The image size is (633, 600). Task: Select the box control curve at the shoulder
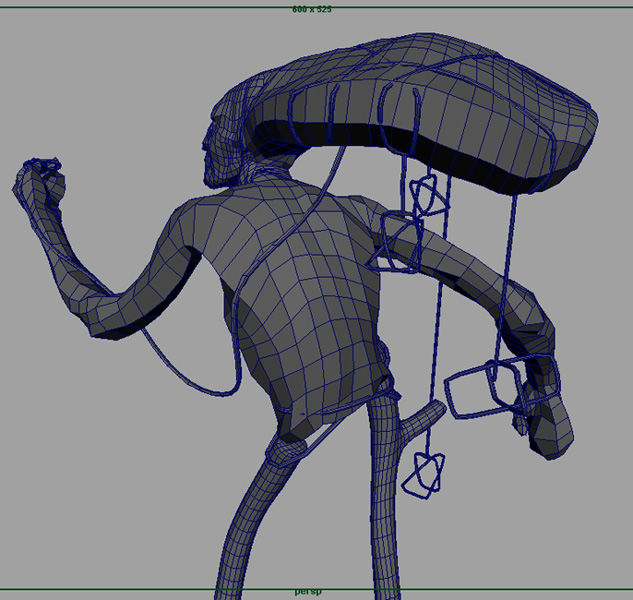coord(396,242)
